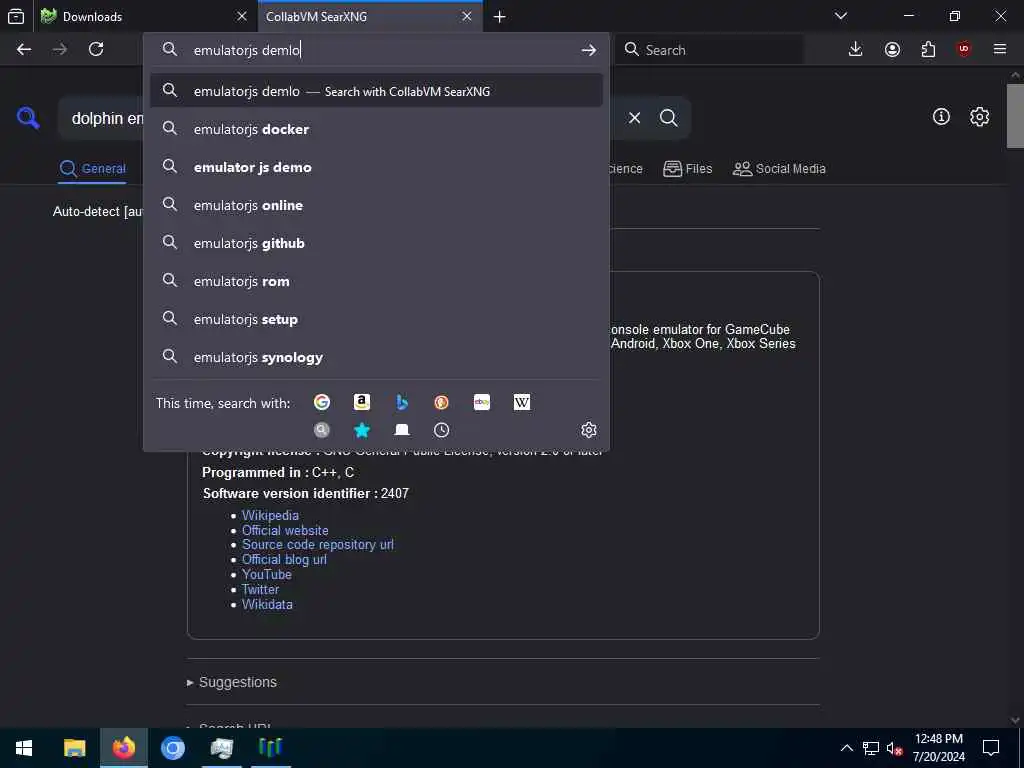Search open tabs via the tabs icon
1024x768 pixels.
coord(402,430)
